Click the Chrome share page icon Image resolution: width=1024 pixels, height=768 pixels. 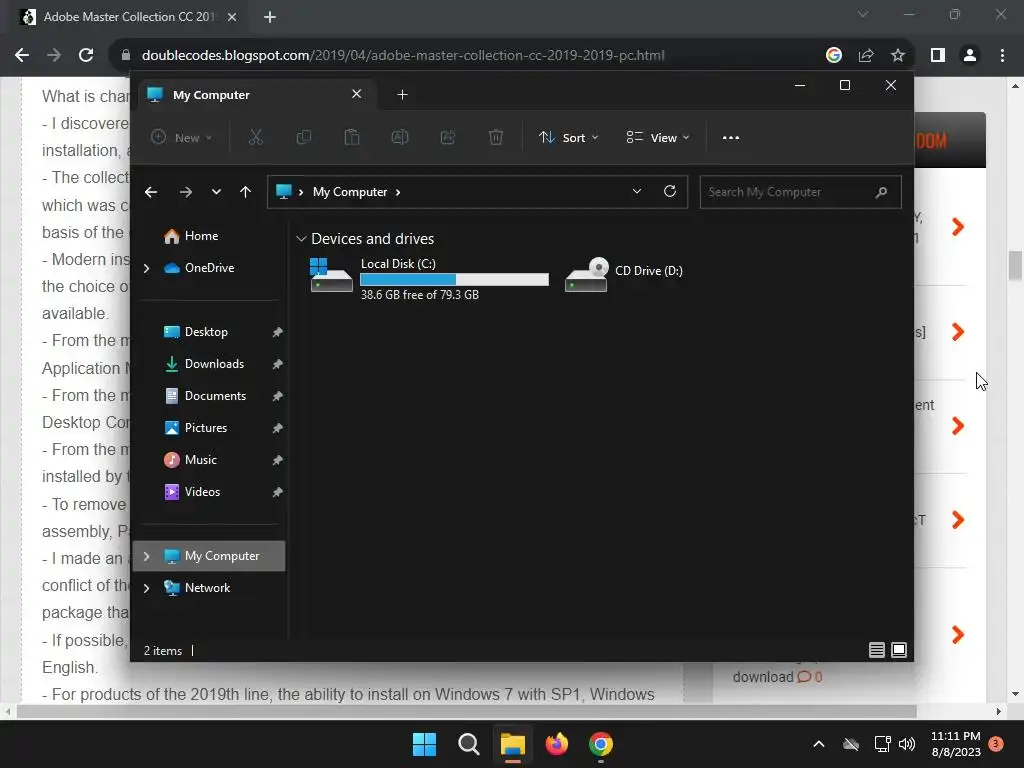[x=866, y=56]
